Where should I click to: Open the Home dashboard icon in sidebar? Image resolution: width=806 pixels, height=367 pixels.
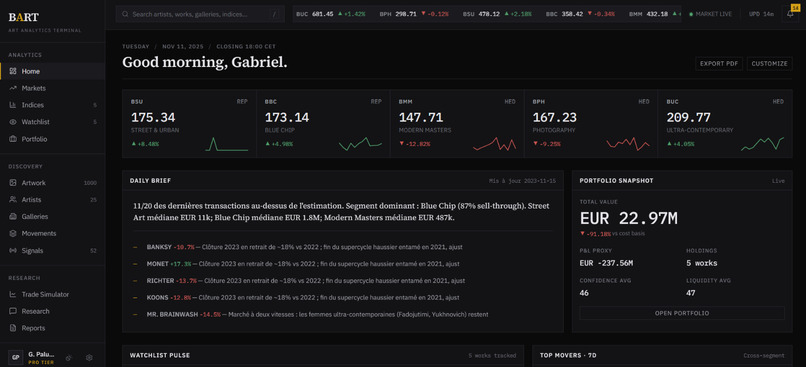tap(13, 71)
